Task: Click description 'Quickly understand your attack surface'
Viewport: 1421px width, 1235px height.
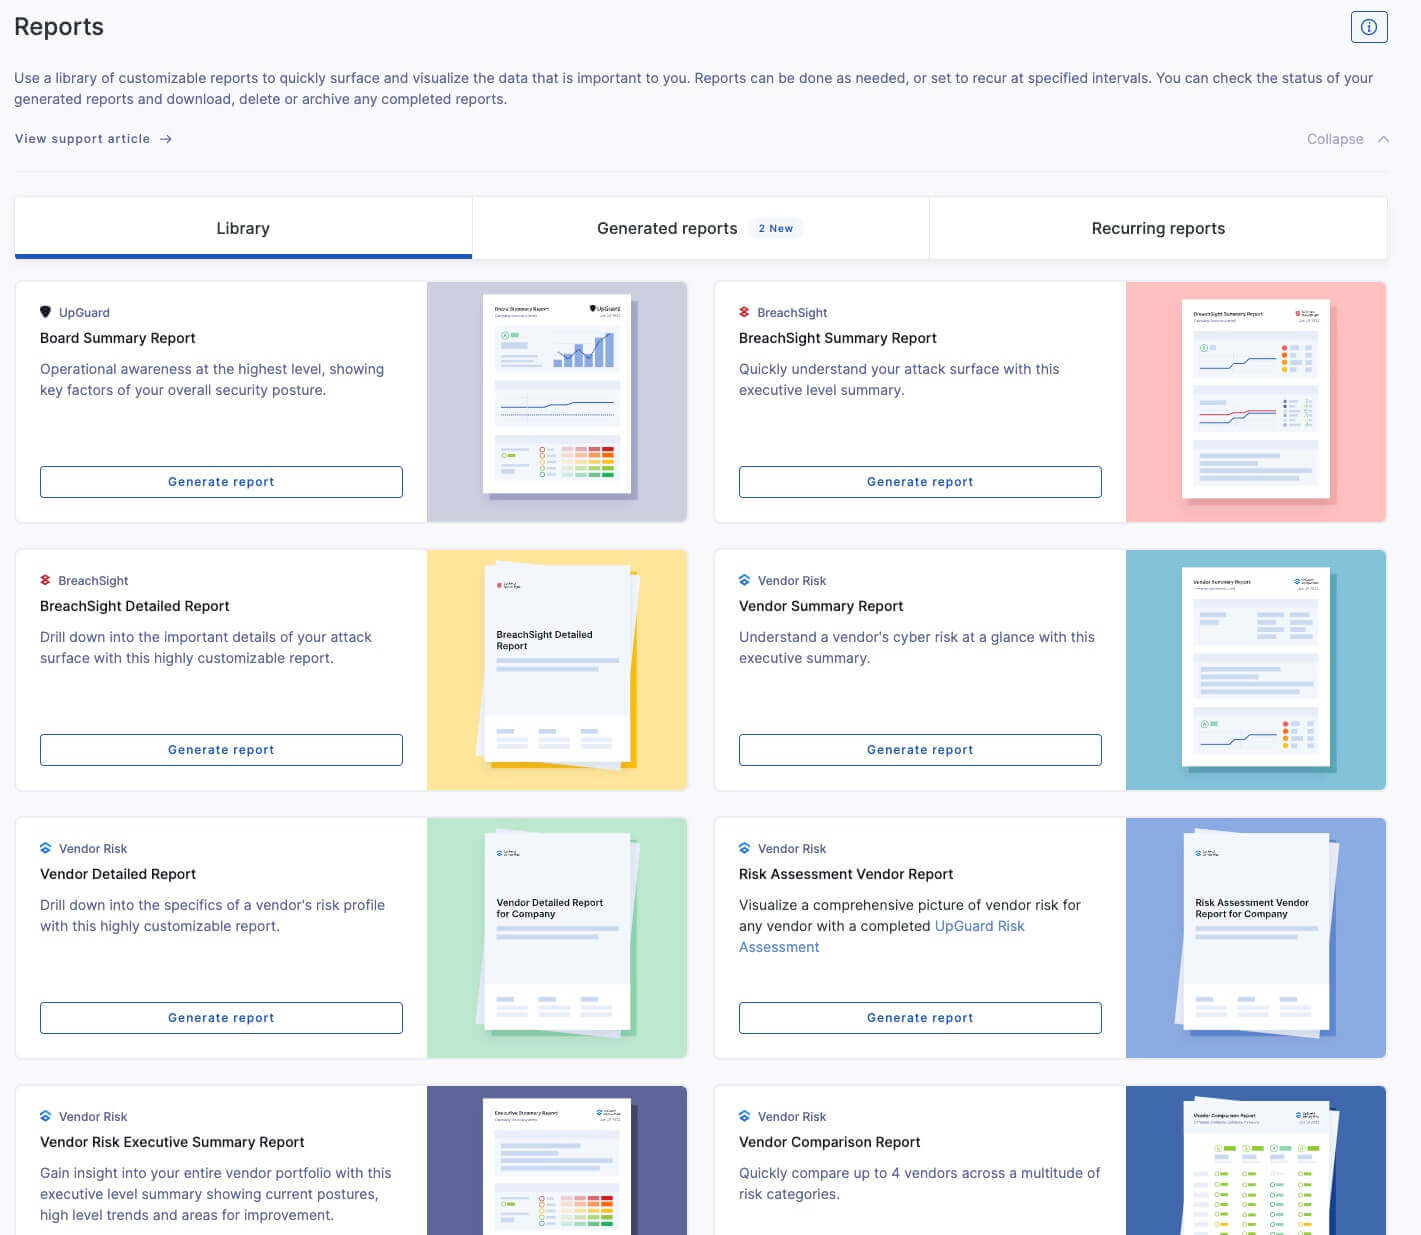Action: tap(899, 380)
